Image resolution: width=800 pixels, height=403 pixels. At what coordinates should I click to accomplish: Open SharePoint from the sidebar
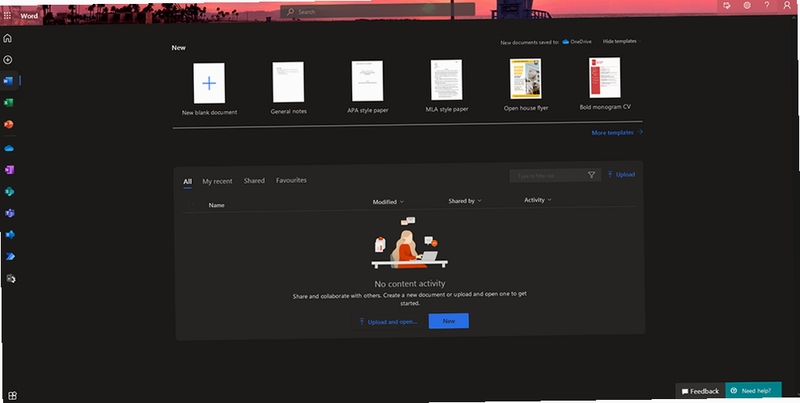pos(9,192)
